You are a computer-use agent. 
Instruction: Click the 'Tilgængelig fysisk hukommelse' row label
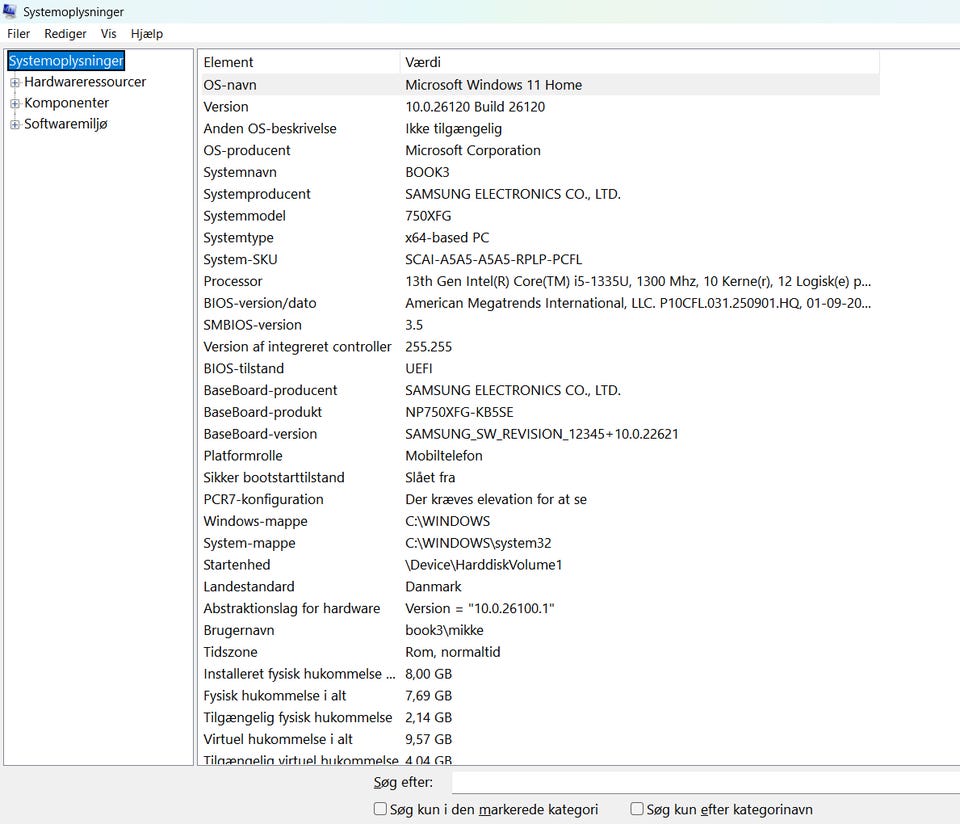coord(298,717)
